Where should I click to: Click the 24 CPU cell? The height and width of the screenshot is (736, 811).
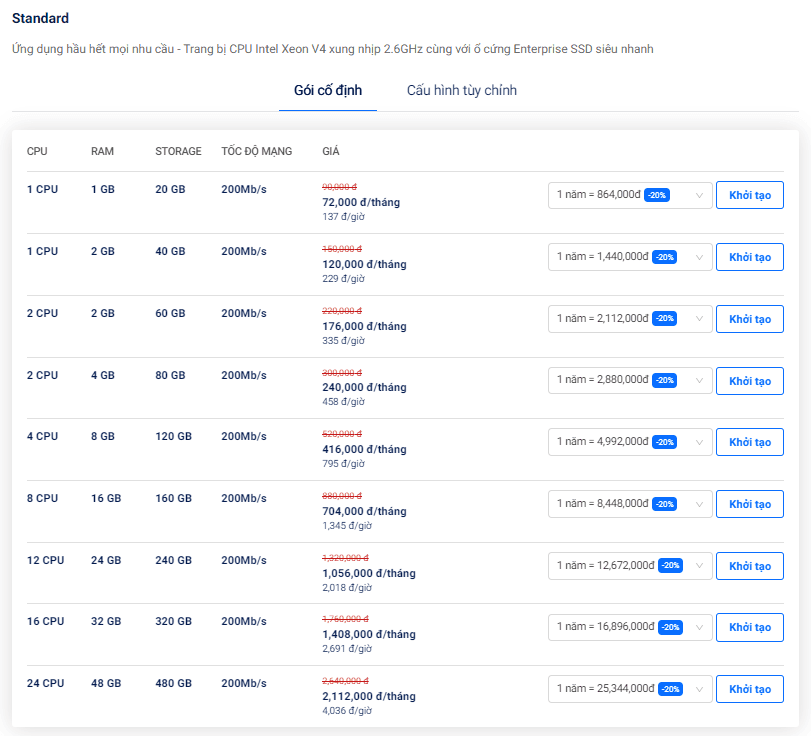click(x=46, y=683)
